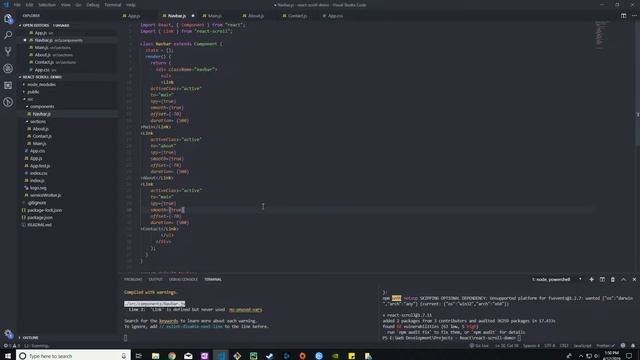The image size is (640, 360).
Task: Open notifications bell in status bar
Action: coord(633,346)
